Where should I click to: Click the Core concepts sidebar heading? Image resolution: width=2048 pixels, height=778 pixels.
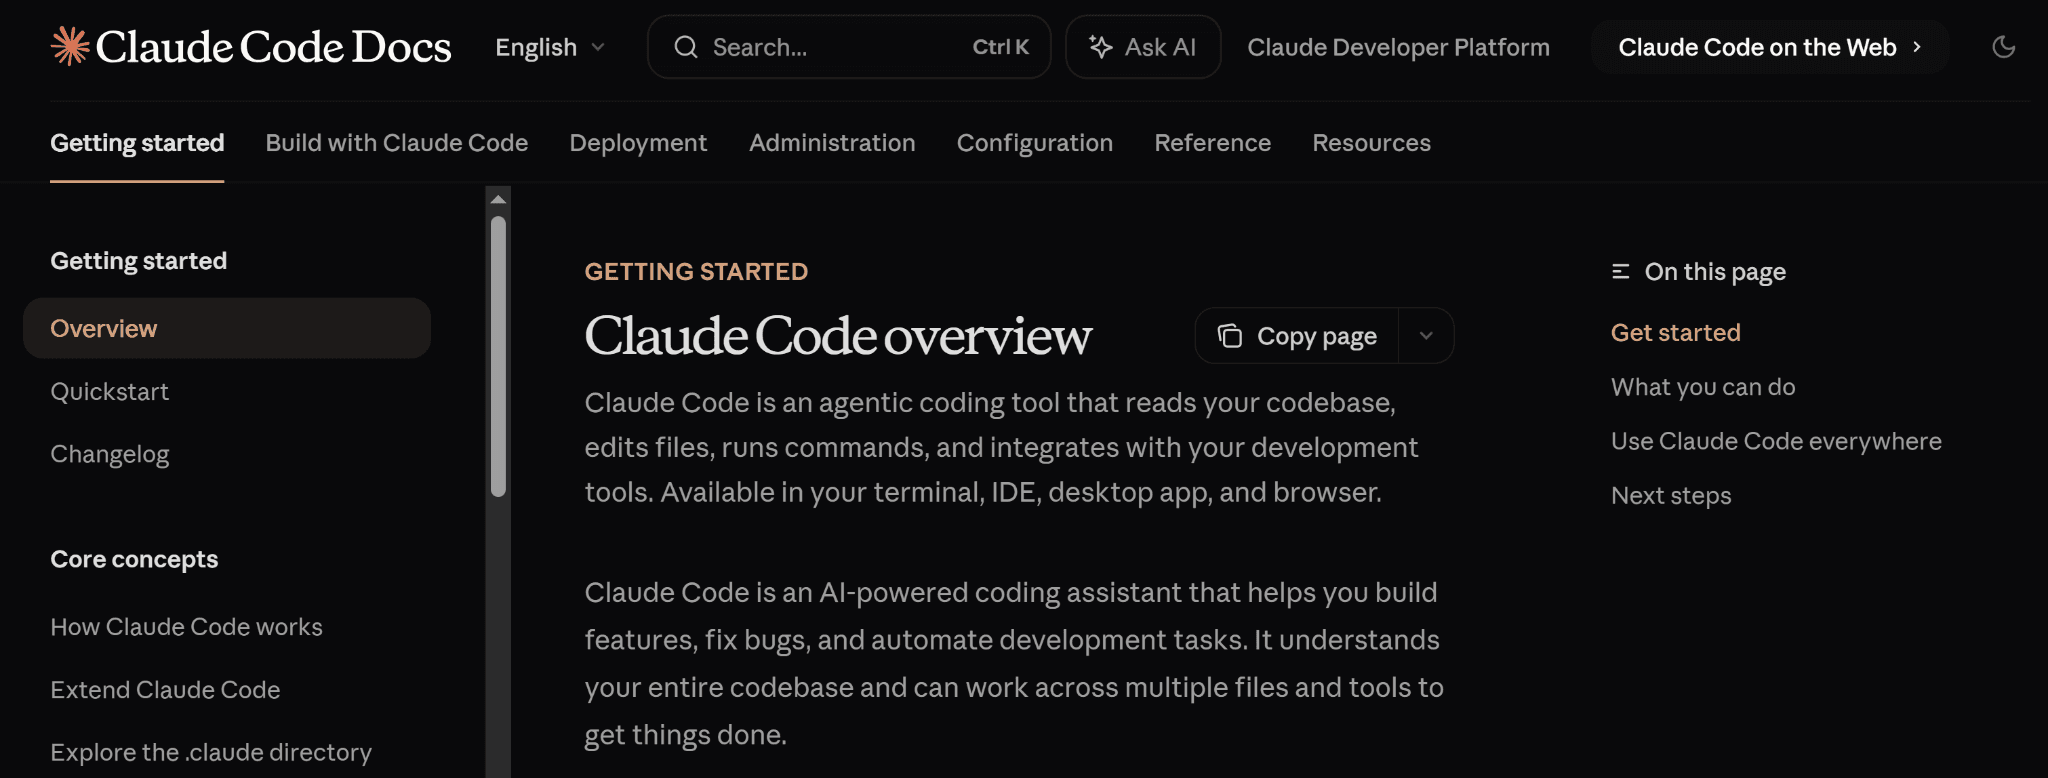click(134, 559)
